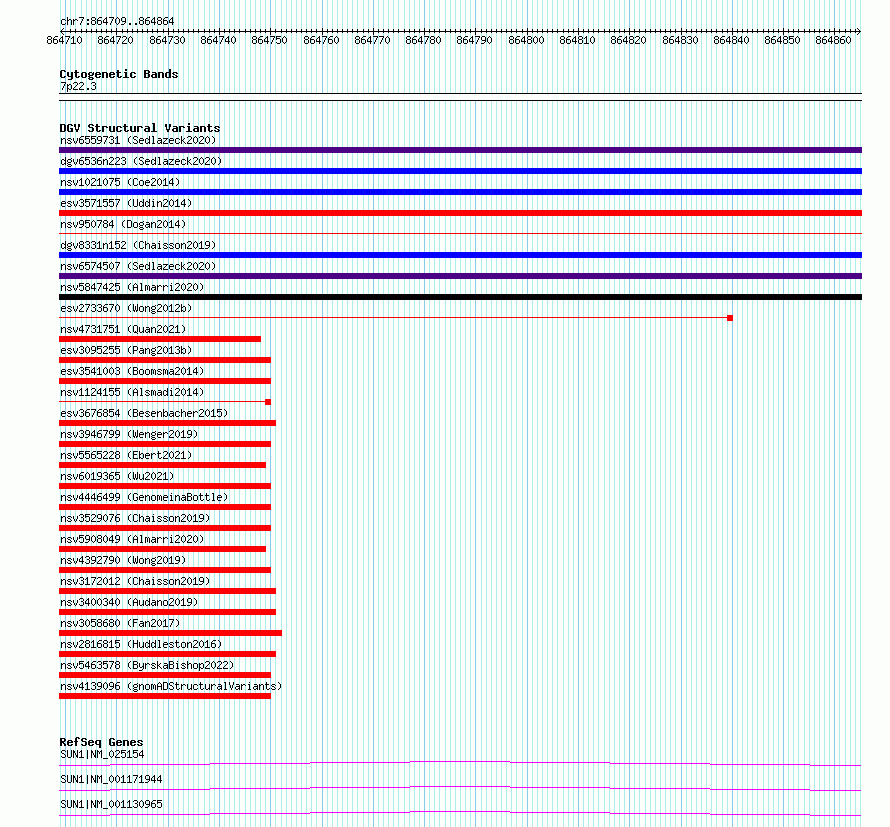Image resolution: width=890 pixels, height=827 pixels.
Task: Select esv3676854 (Besenbacher2015) label
Action: click(144, 413)
